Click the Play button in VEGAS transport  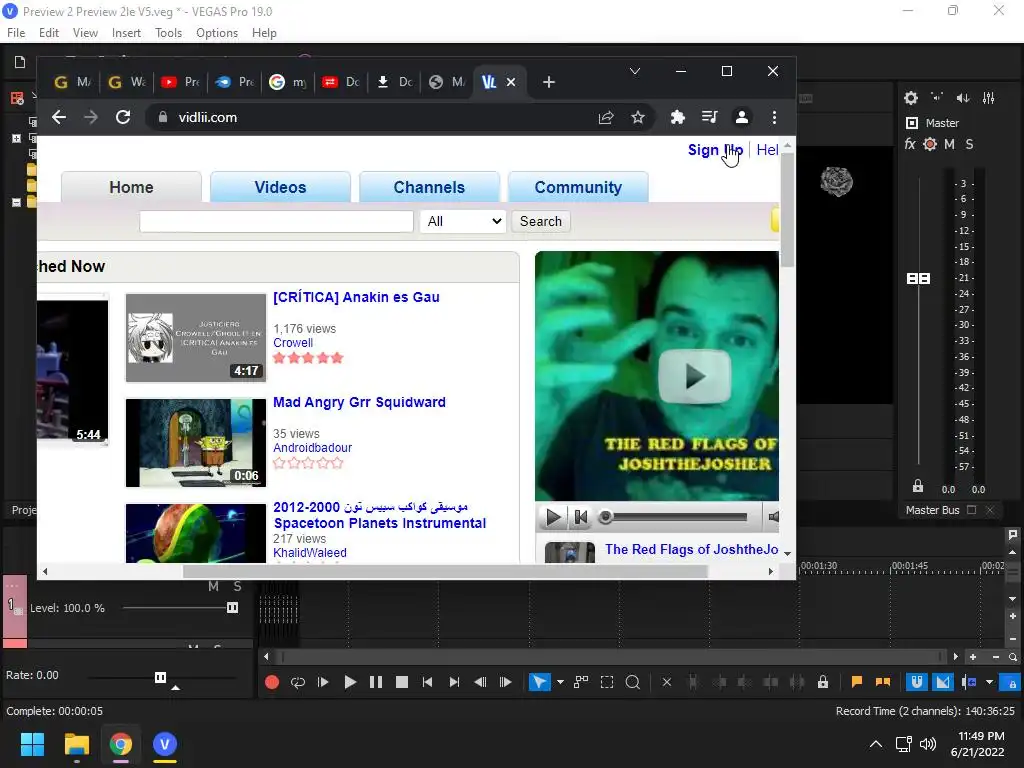[x=350, y=682]
